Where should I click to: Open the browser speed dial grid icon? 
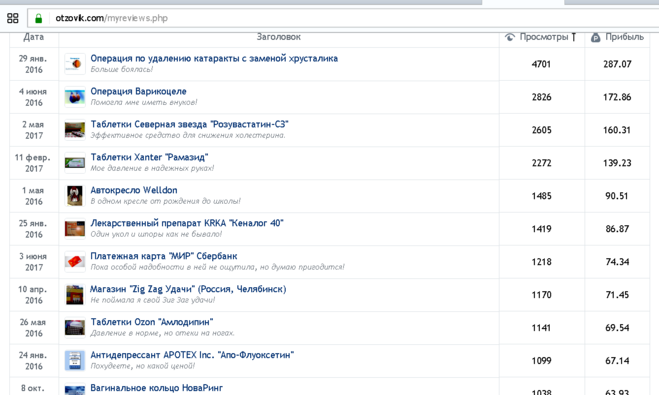click(13, 18)
